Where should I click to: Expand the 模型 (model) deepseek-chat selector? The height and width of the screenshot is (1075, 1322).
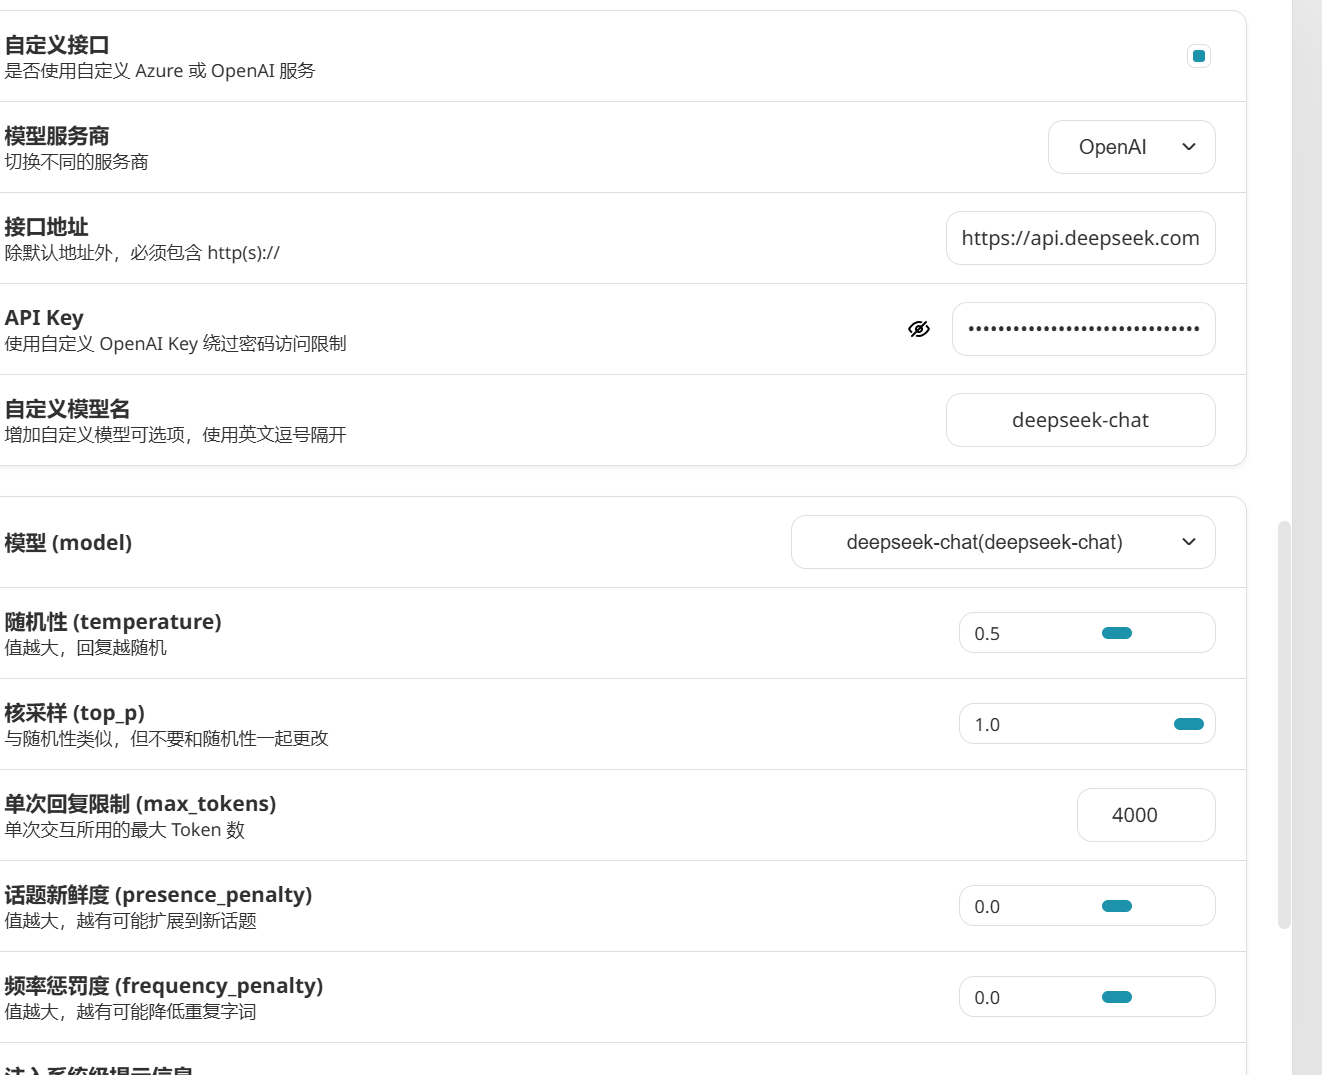tap(1003, 542)
